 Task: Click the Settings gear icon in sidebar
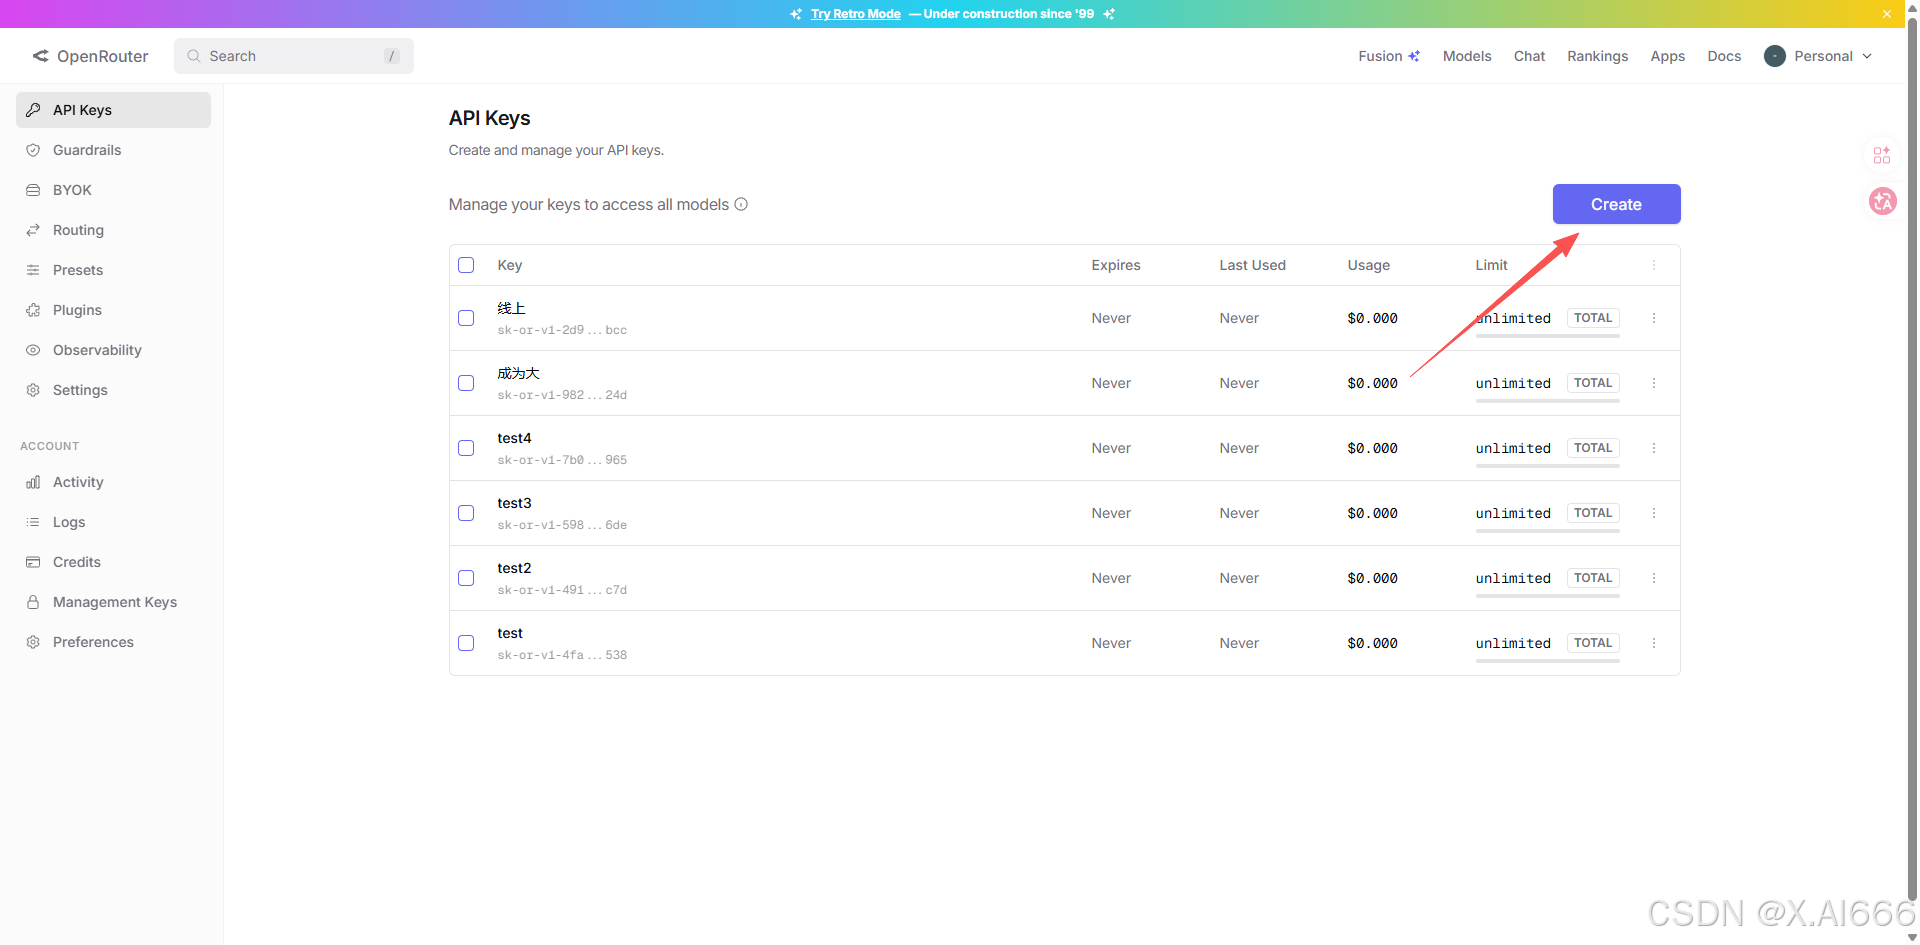(33, 390)
